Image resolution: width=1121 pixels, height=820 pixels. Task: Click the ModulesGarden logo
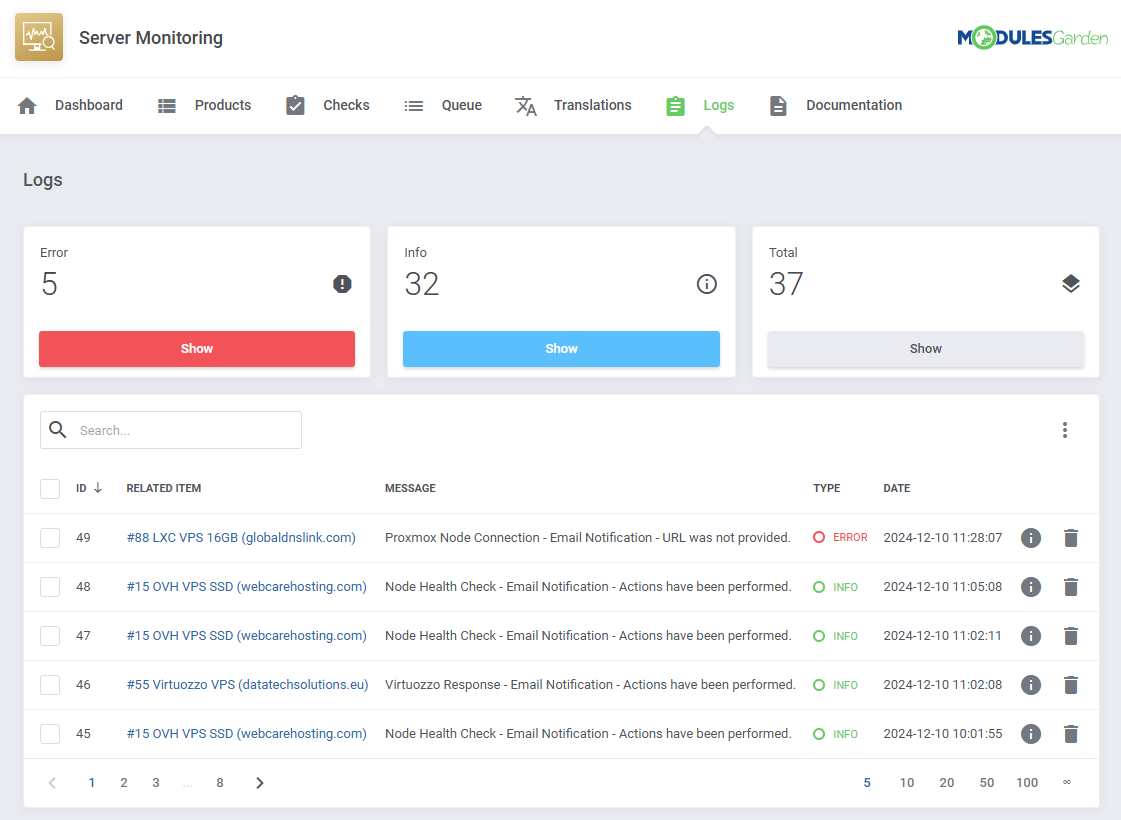coord(1032,37)
